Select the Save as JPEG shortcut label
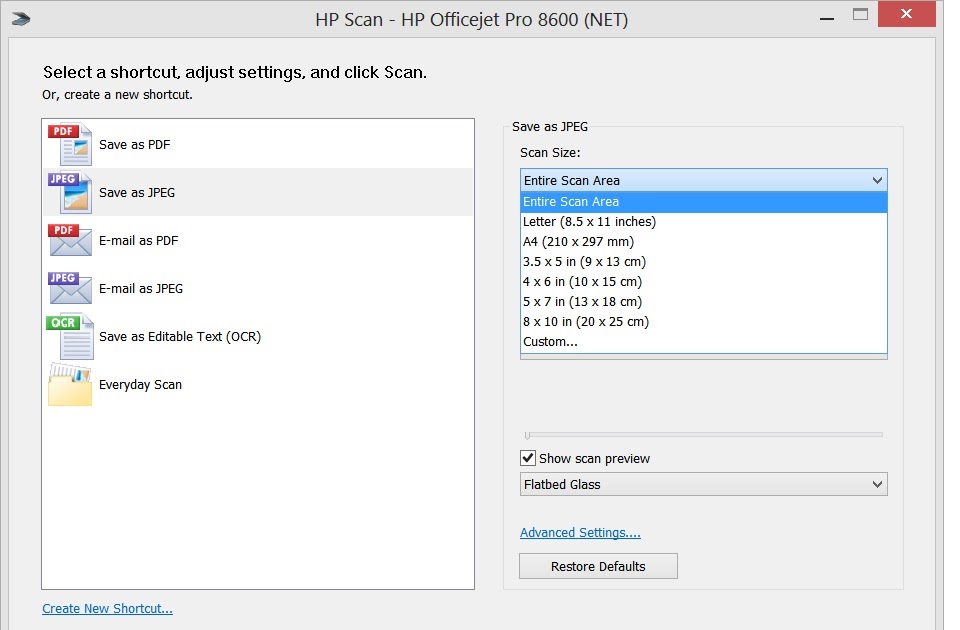960x630 pixels. (x=137, y=192)
